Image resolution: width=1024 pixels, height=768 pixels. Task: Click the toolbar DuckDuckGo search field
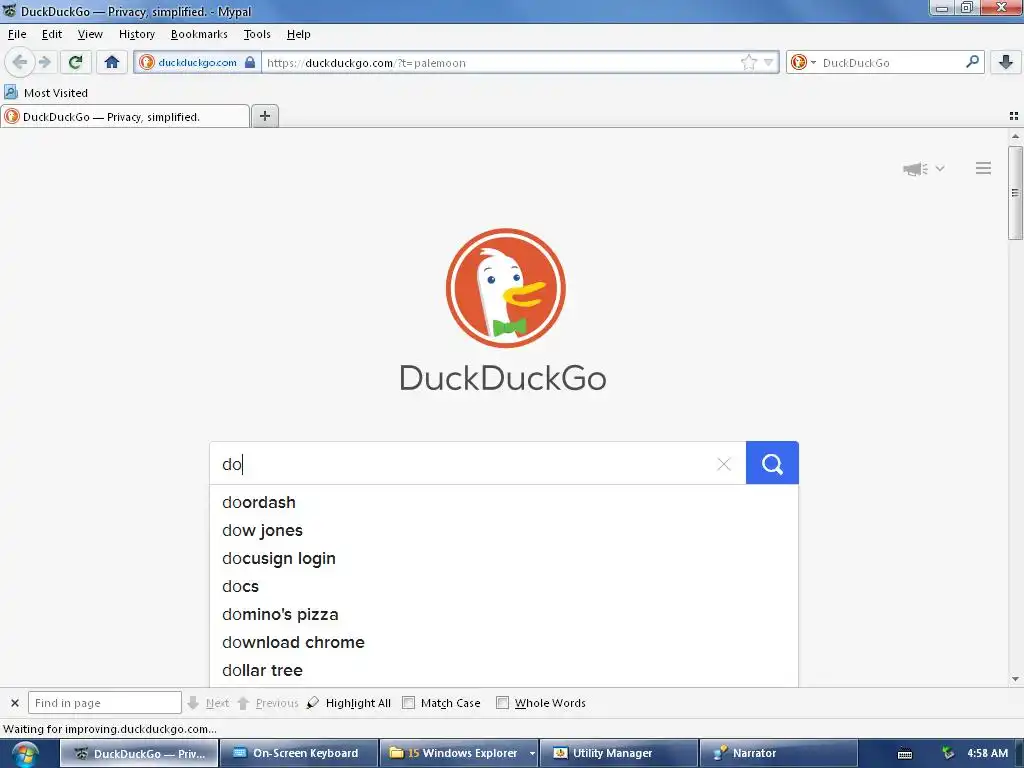tap(891, 63)
